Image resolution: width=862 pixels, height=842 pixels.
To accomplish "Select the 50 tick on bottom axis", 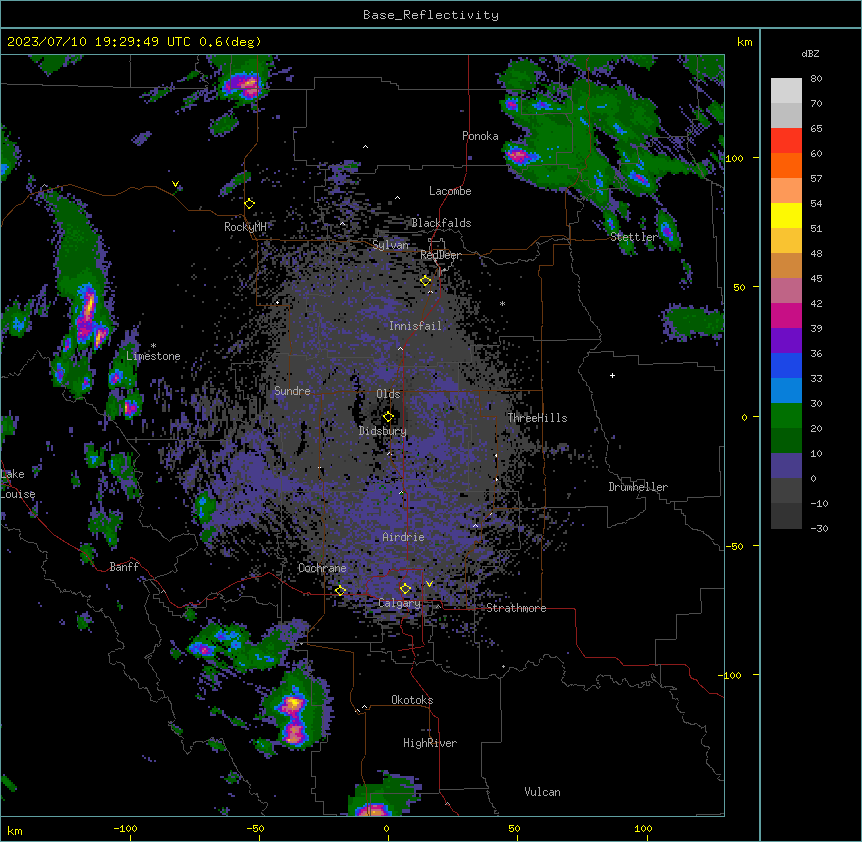I will (514, 829).
